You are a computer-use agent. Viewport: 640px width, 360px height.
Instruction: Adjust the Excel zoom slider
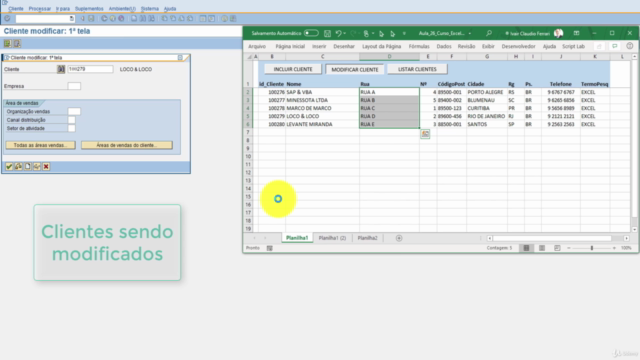pos(591,248)
